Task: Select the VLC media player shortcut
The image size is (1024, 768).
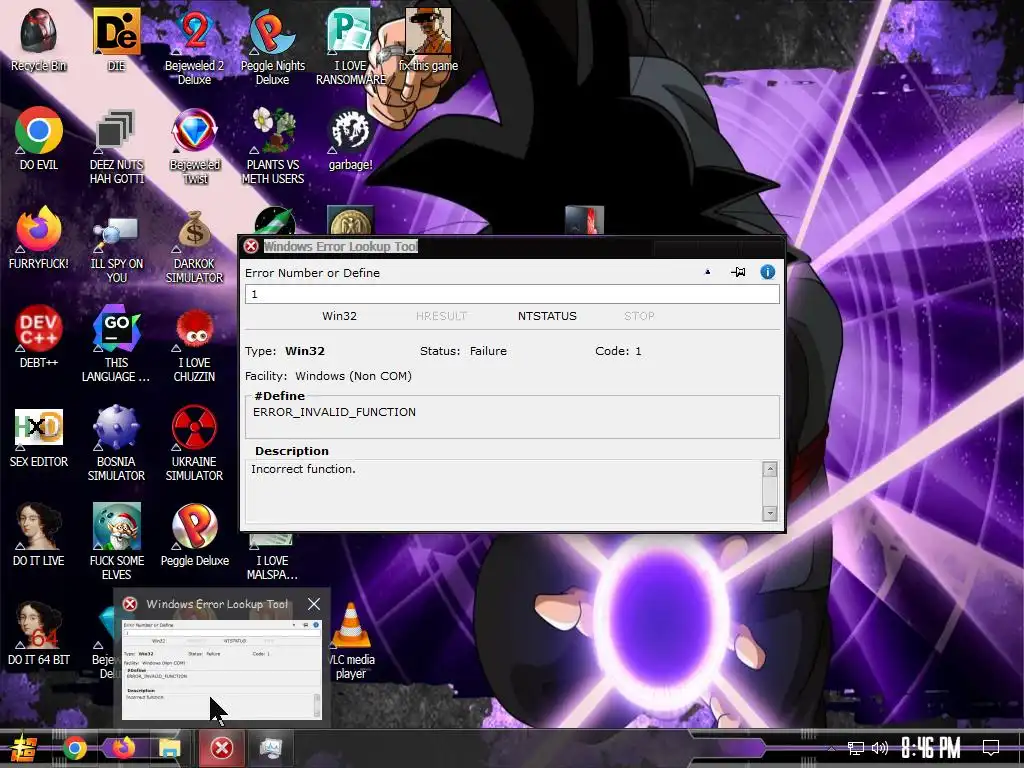Action: [351, 640]
